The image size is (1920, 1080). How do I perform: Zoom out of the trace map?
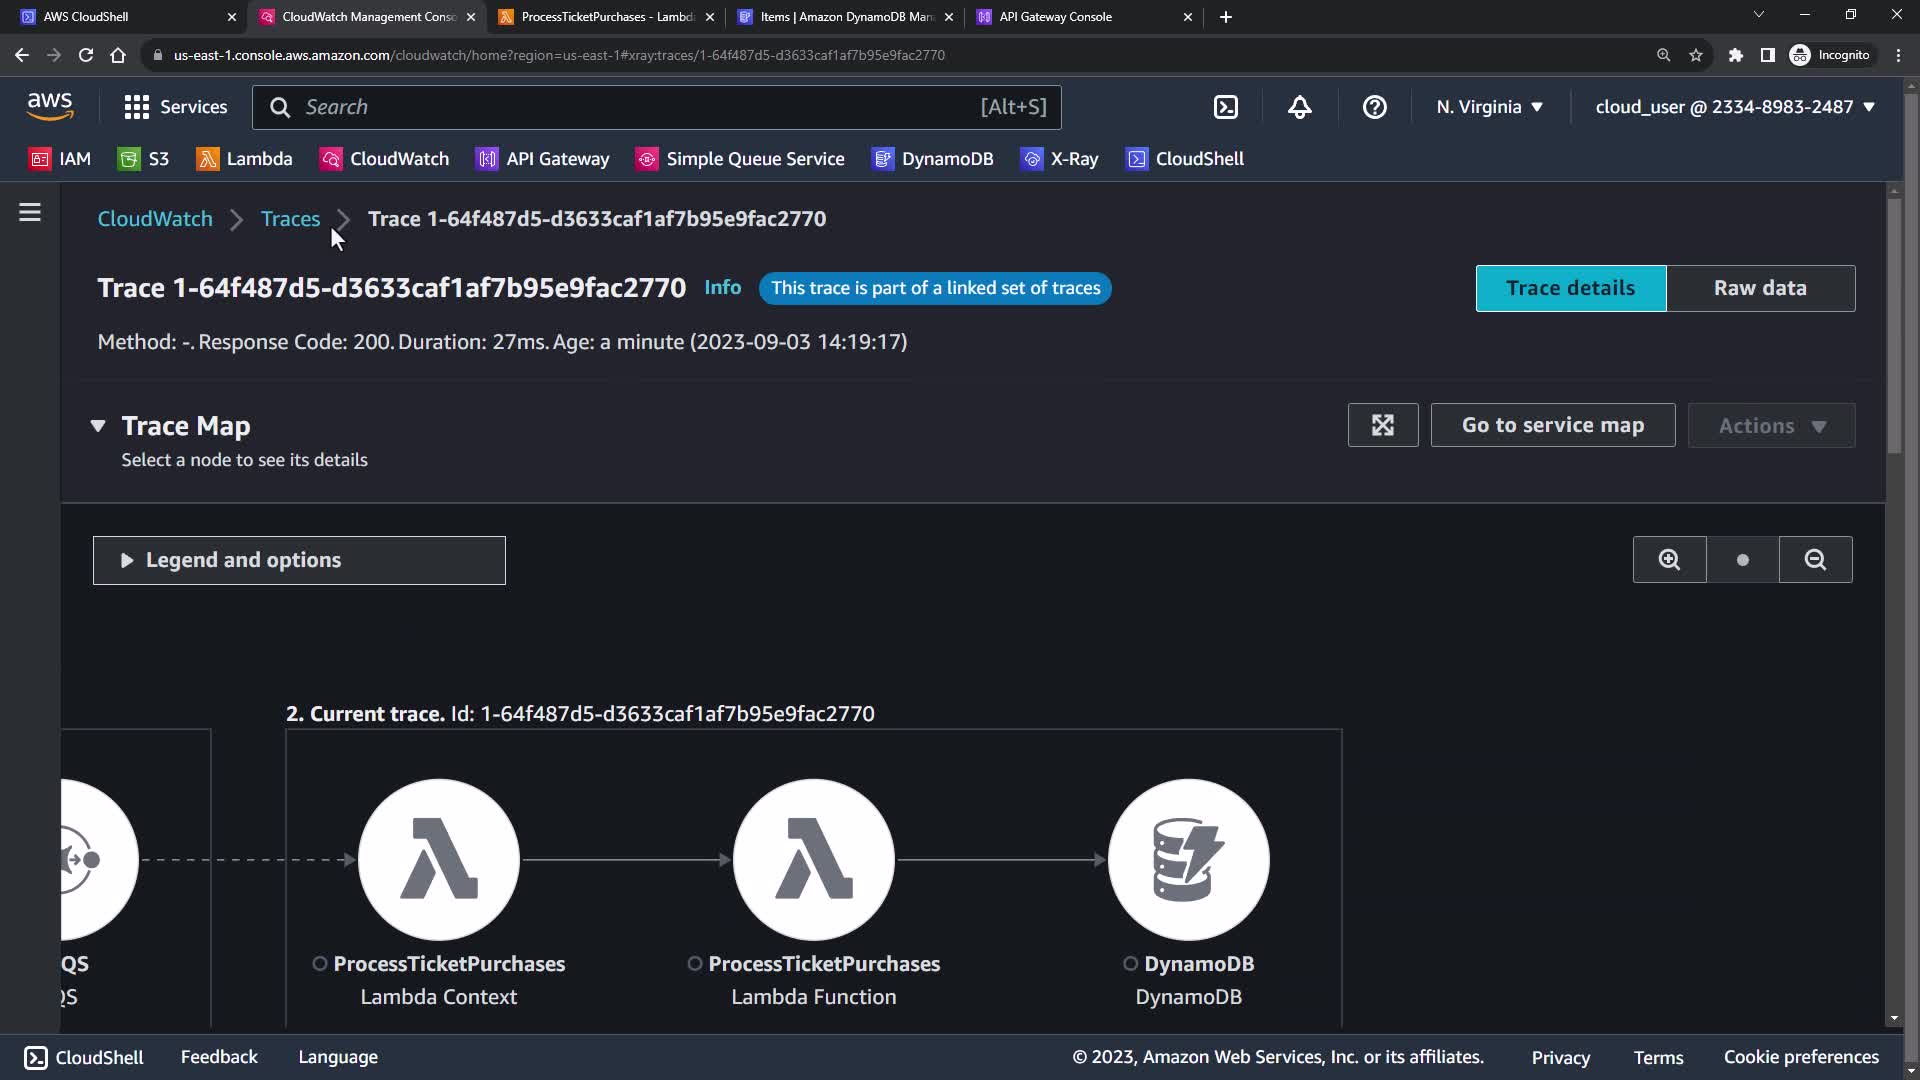pos(1815,560)
